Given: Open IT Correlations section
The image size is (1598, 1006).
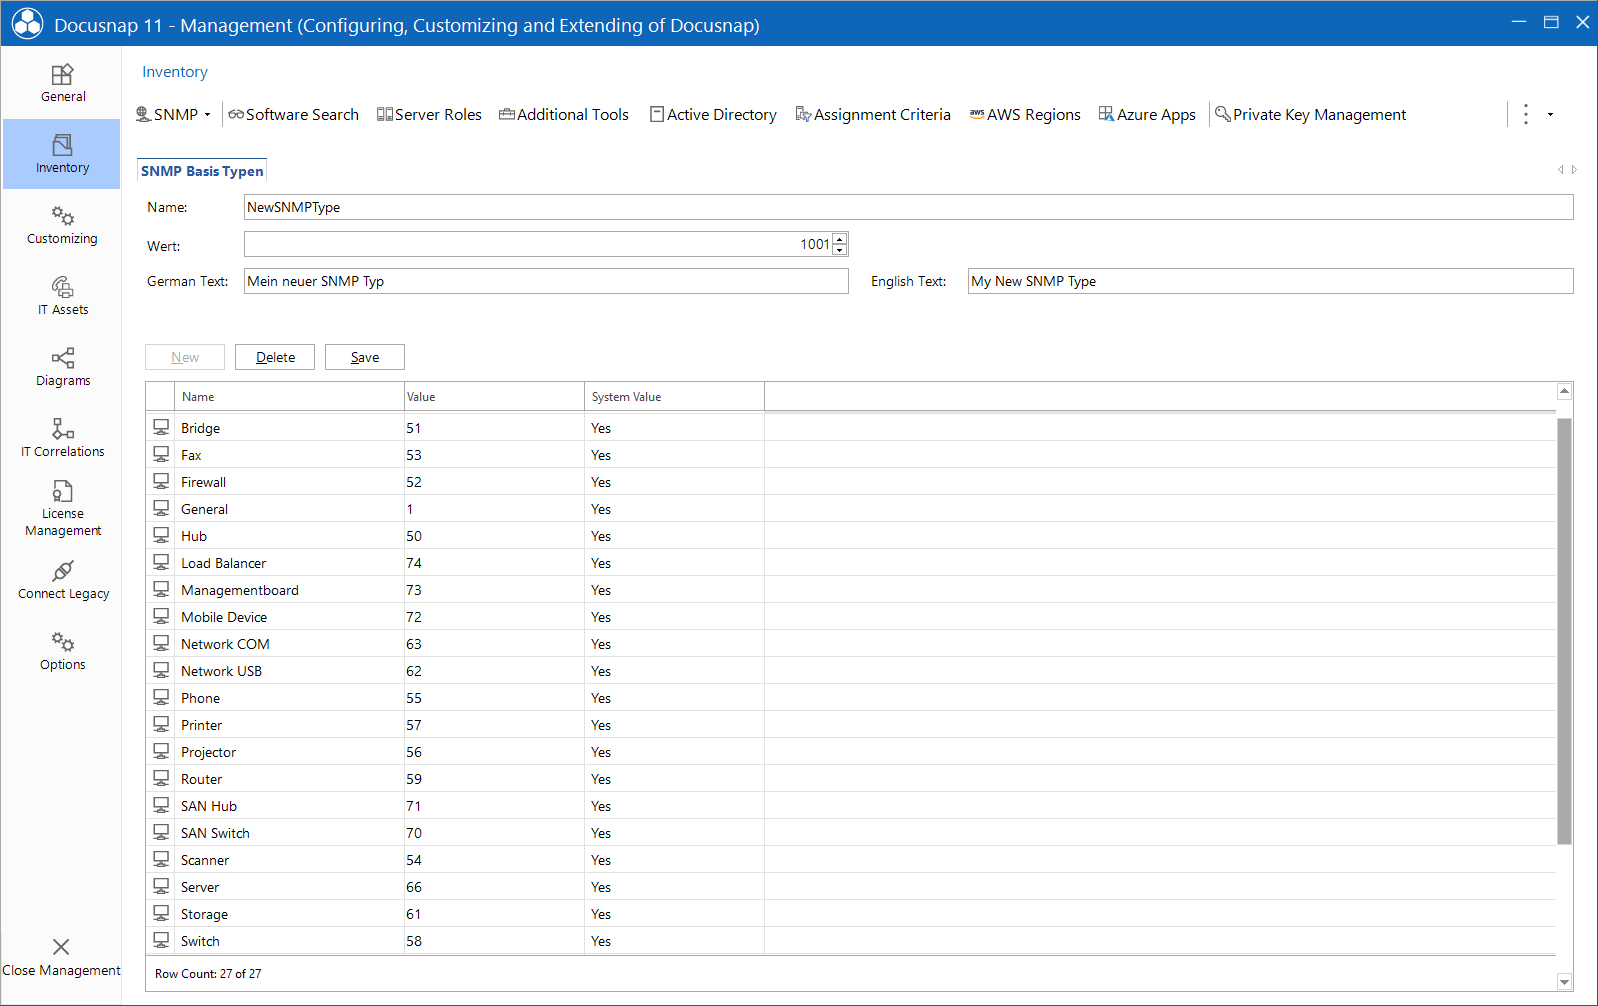Looking at the screenshot, I should pyautogui.click(x=62, y=439).
